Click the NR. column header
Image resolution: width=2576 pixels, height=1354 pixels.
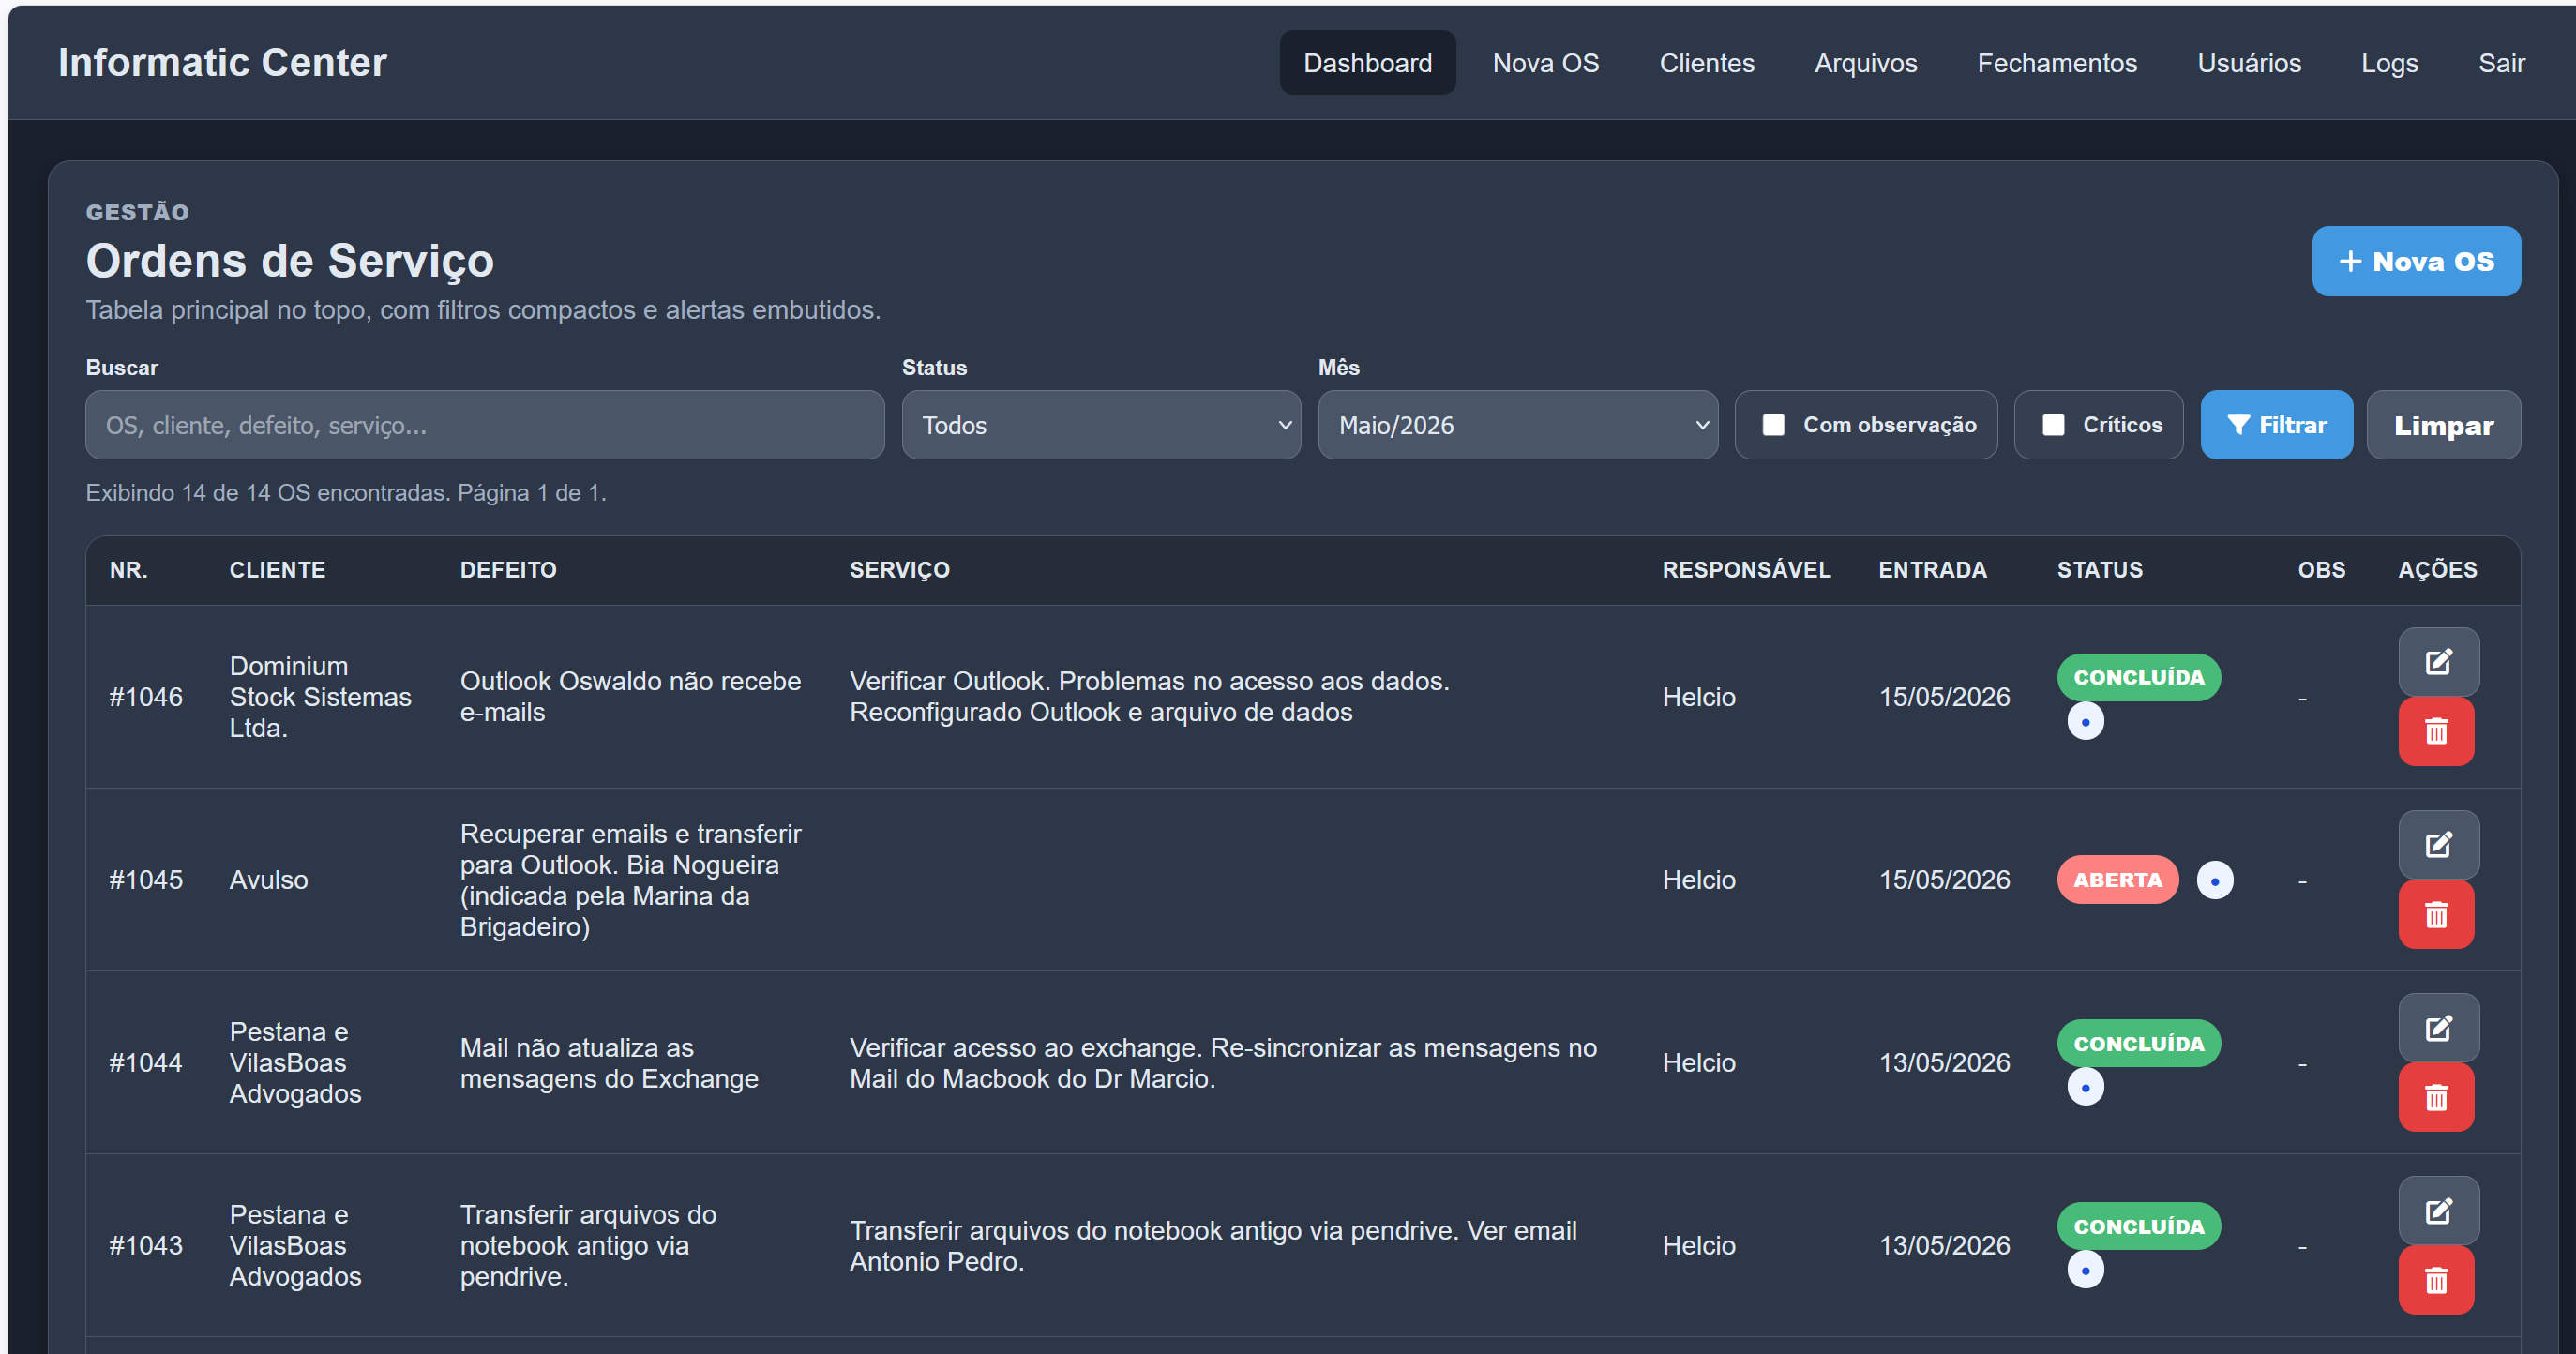128,570
